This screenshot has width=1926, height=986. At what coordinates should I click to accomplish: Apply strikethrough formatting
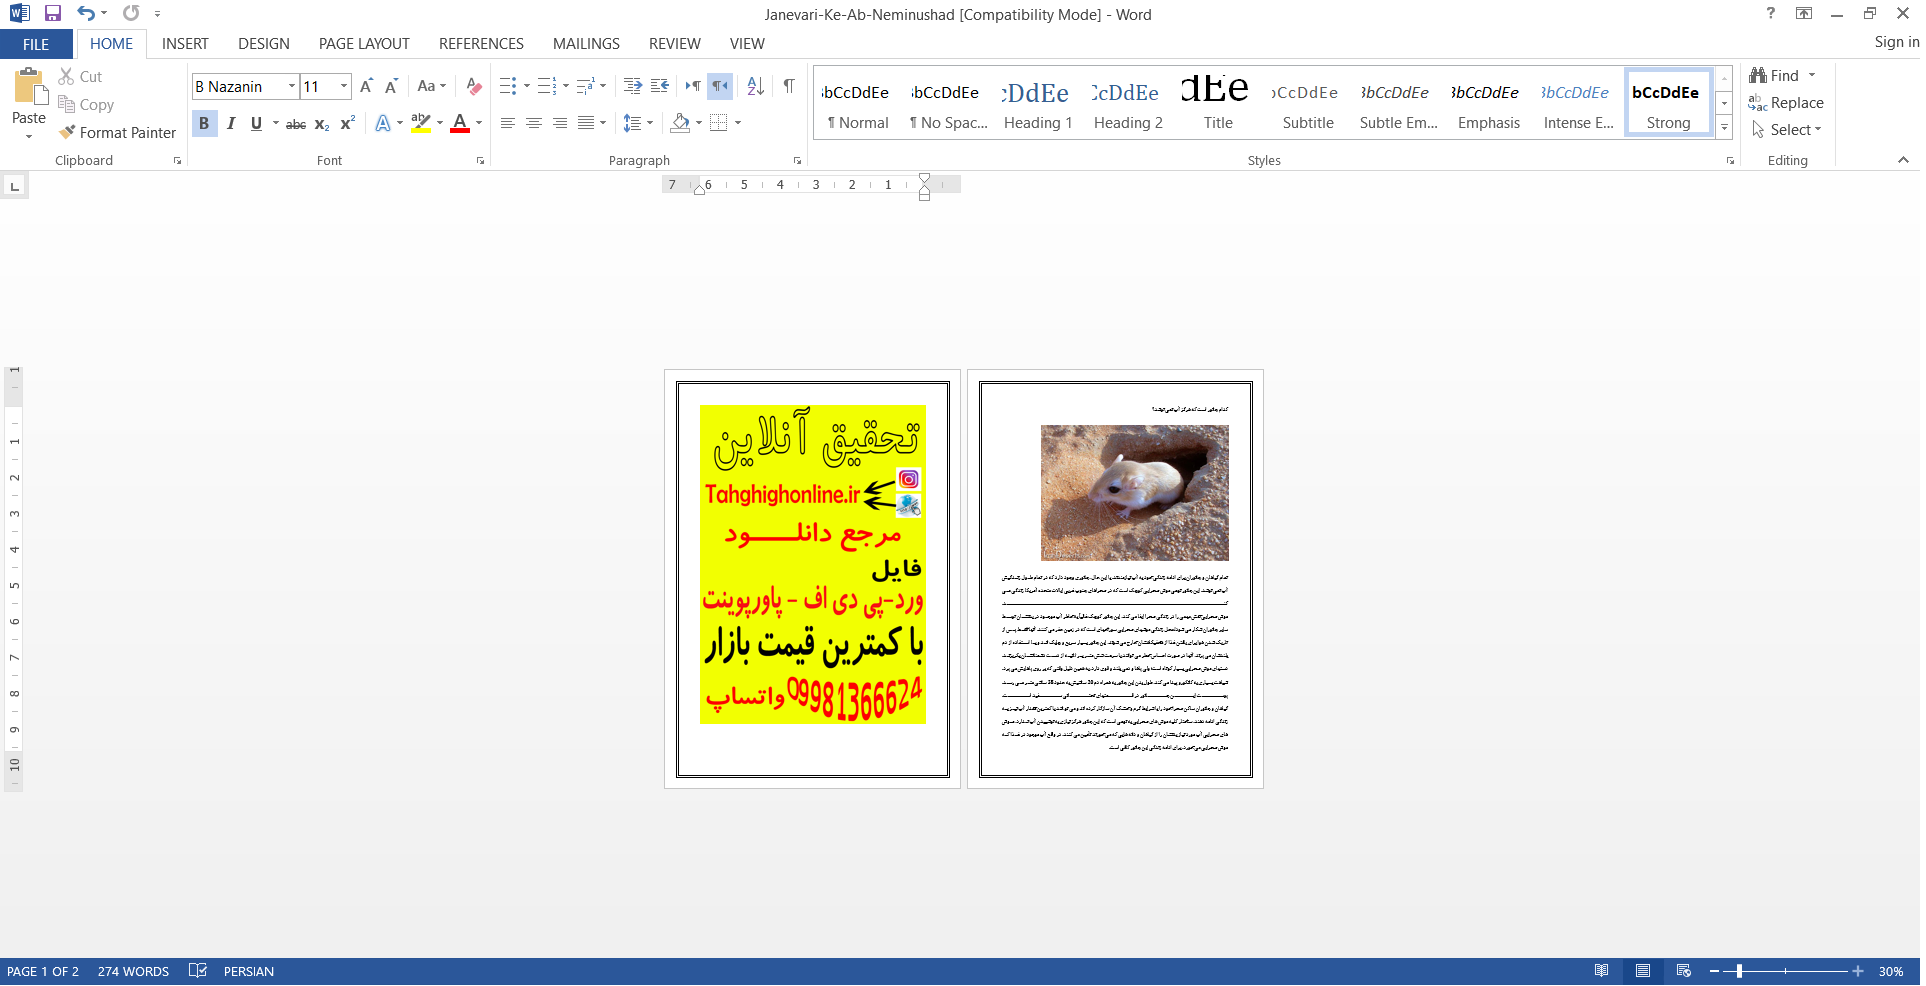click(296, 123)
